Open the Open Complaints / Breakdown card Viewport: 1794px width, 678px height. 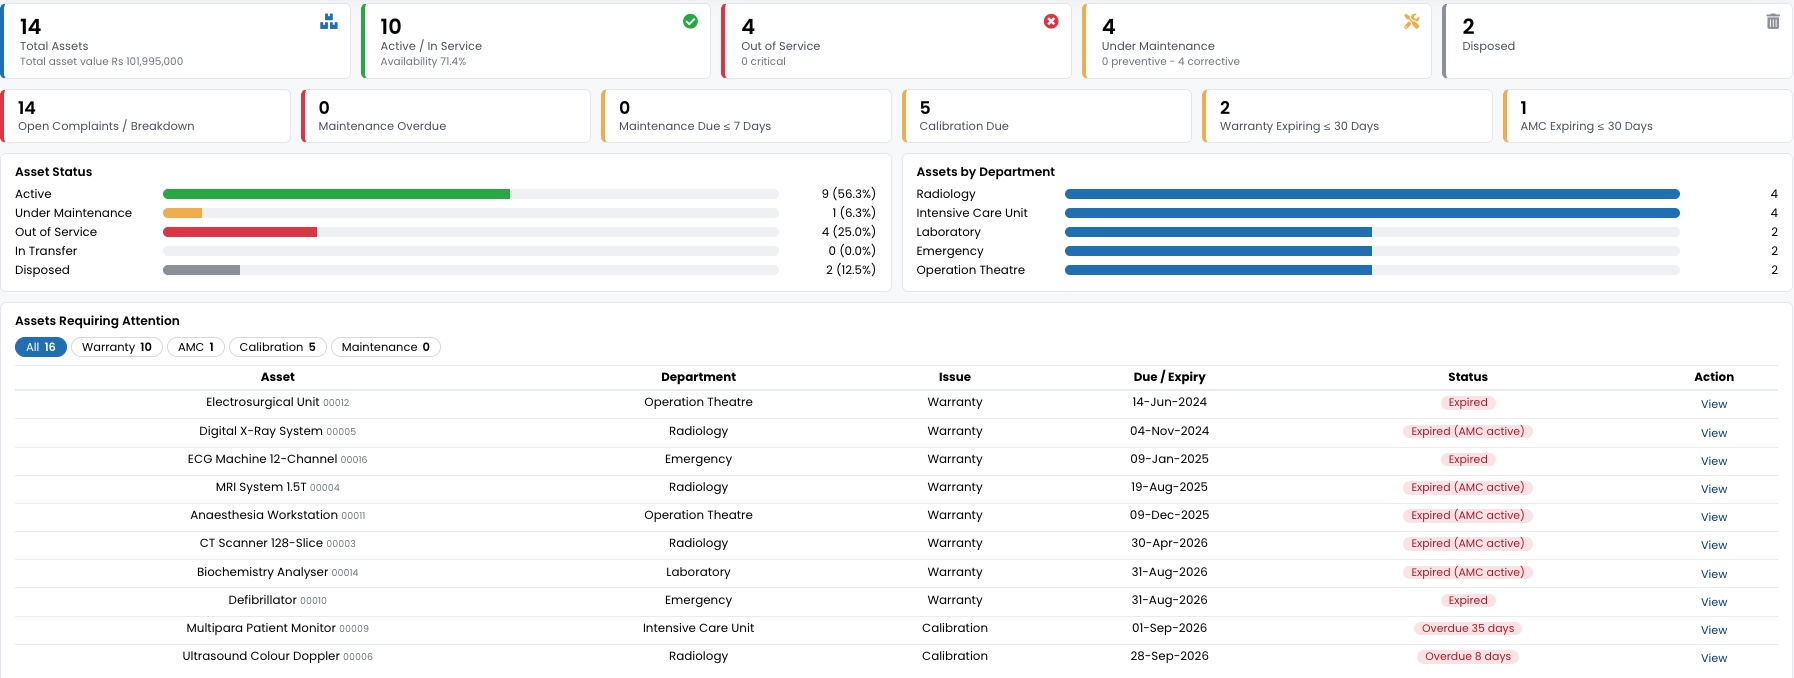[x=146, y=116]
